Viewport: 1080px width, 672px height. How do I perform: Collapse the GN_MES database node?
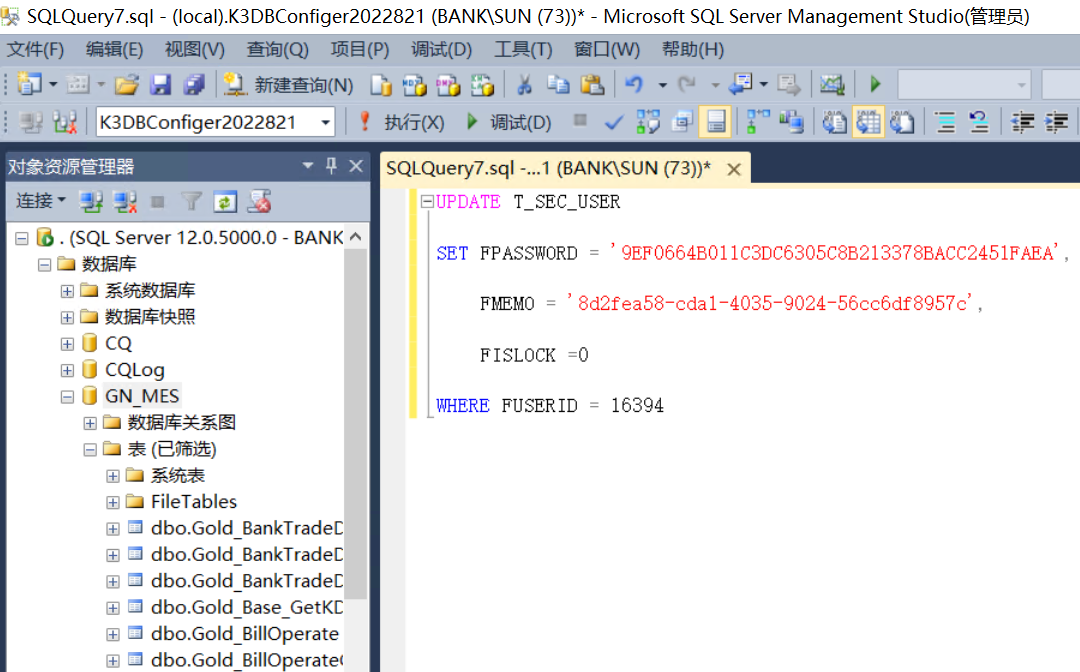(67, 397)
